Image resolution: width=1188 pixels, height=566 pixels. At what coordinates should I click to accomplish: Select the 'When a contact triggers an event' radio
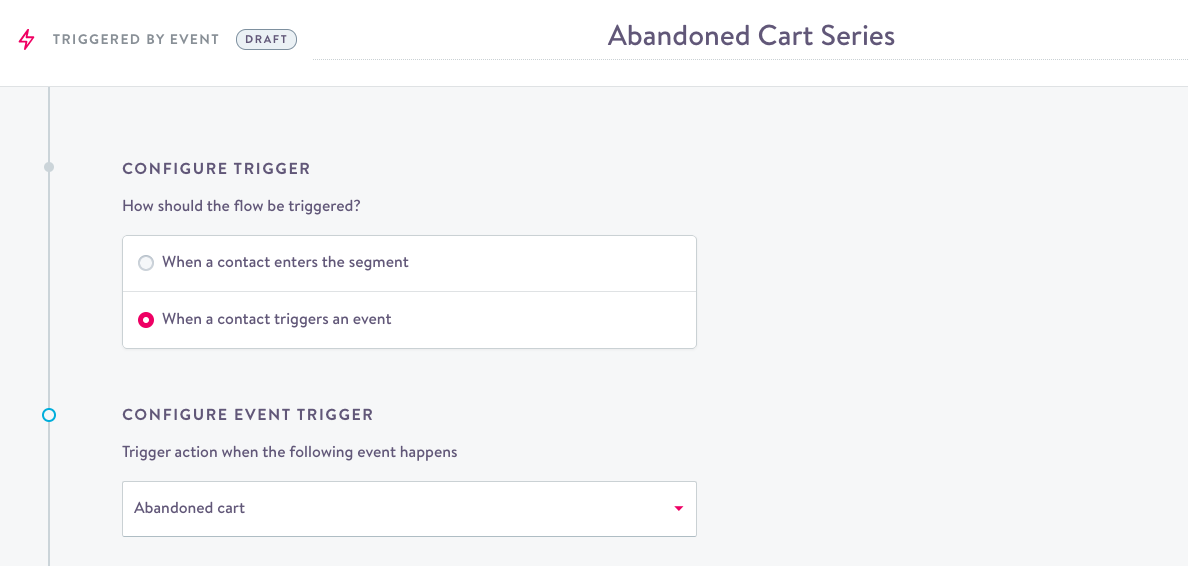click(146, 320)
